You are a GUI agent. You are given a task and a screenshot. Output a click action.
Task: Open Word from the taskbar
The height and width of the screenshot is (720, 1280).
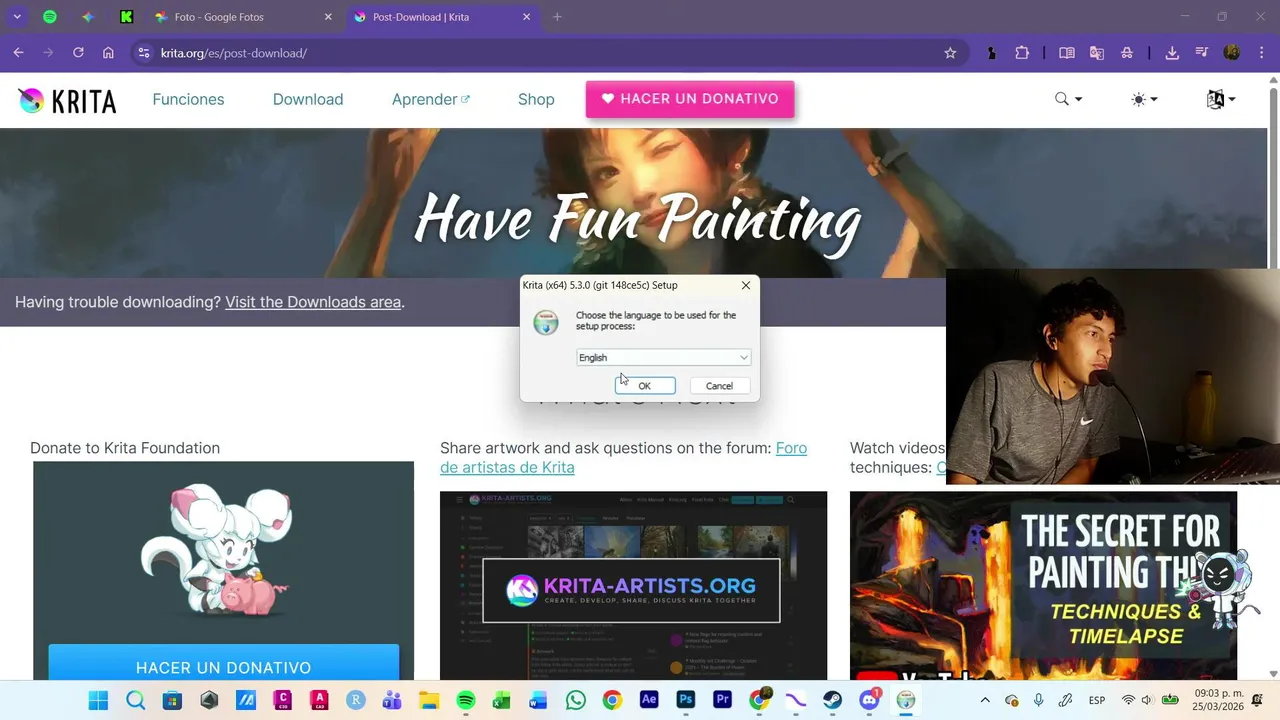[x=539, y=700]
